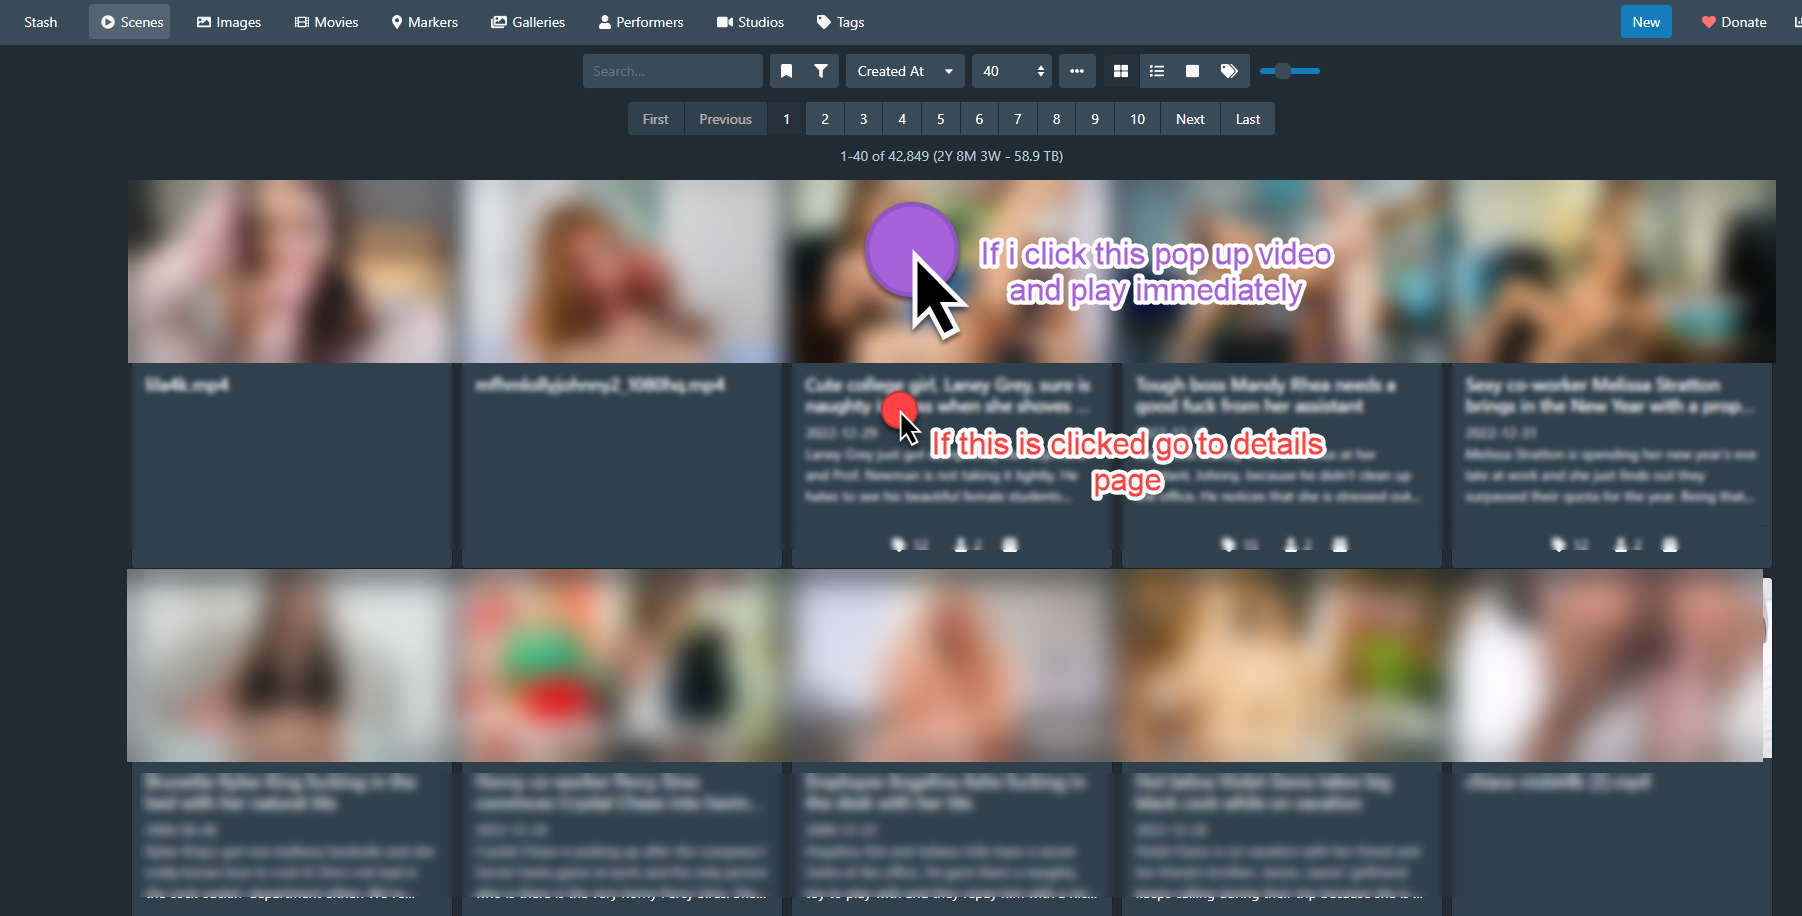Screen dimensions: 1802x916
Task: Click the Stash home brand link
Action: point(41,22)
